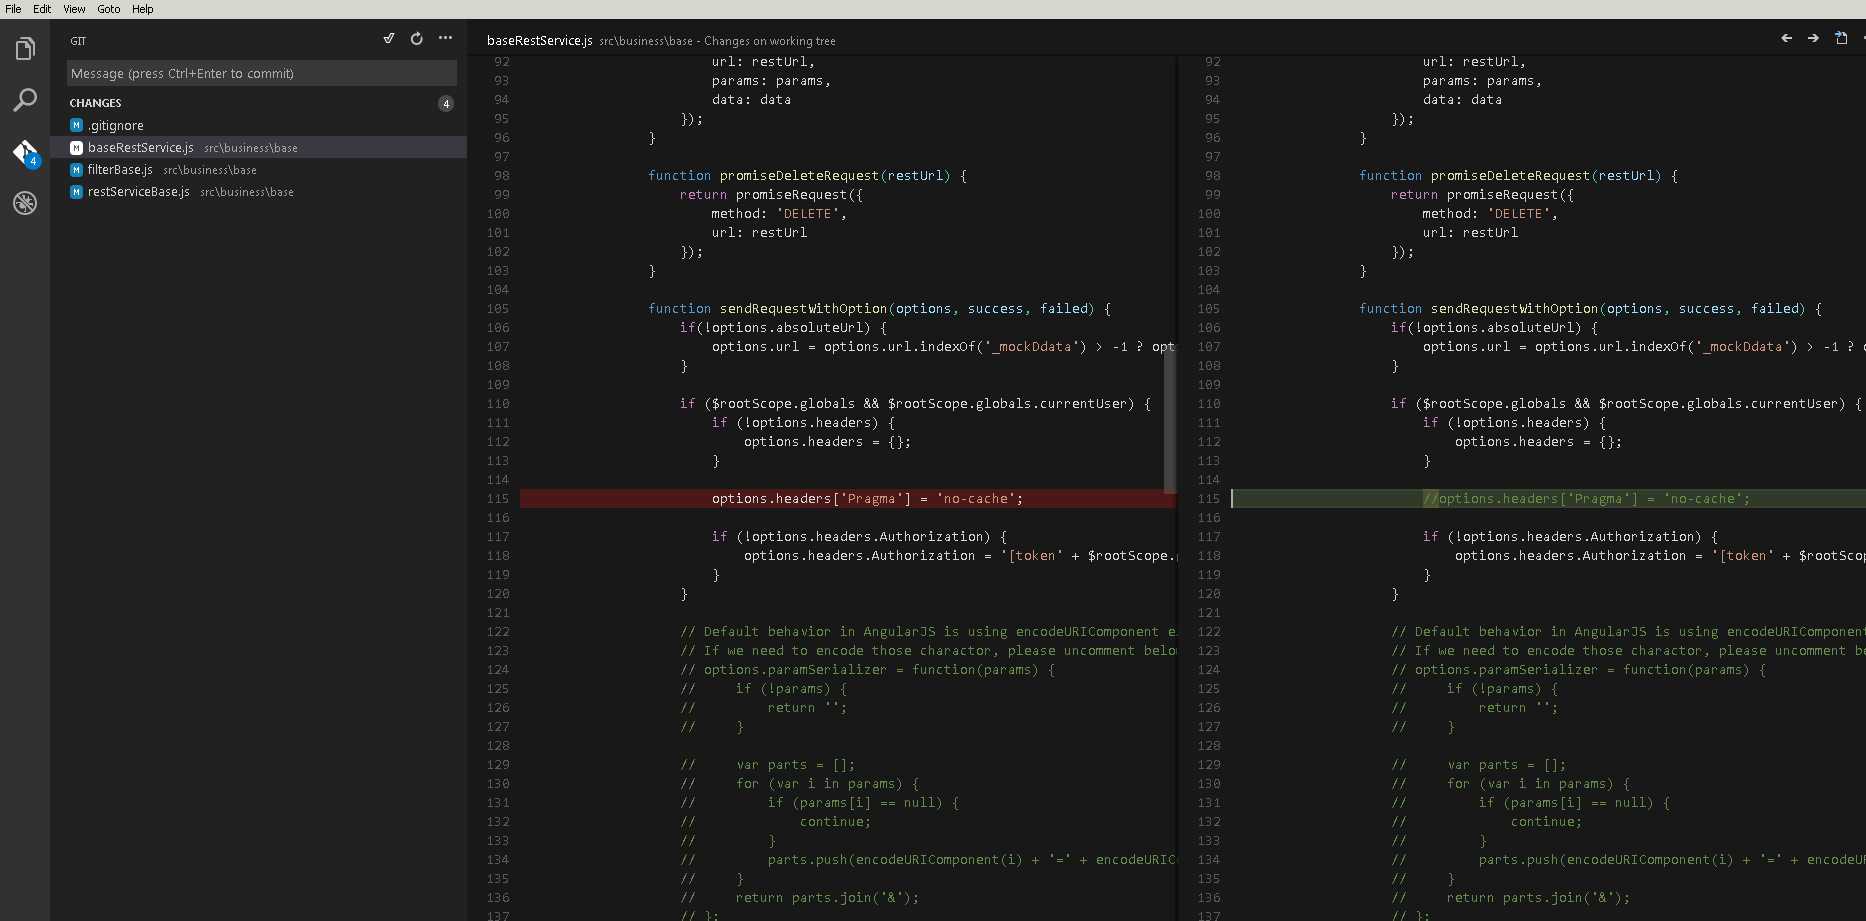Click line number 115 in right pane
The width and height of the screenshot is (1866, 921).
1209,499
